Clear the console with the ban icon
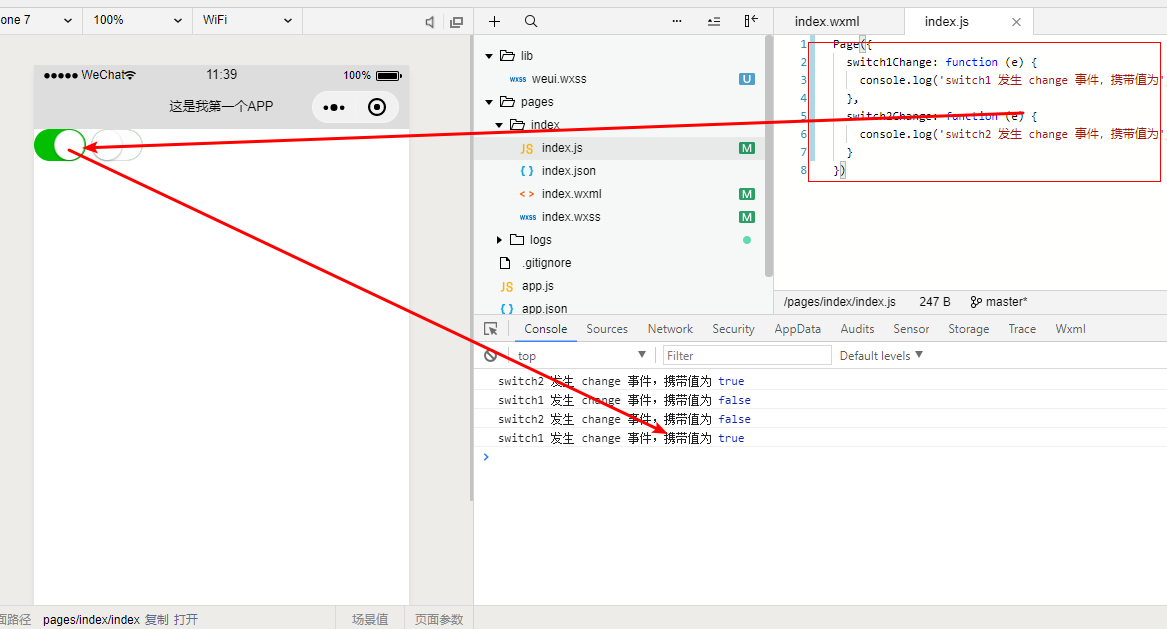This screenshot has height=629, width=1167. 490,356
